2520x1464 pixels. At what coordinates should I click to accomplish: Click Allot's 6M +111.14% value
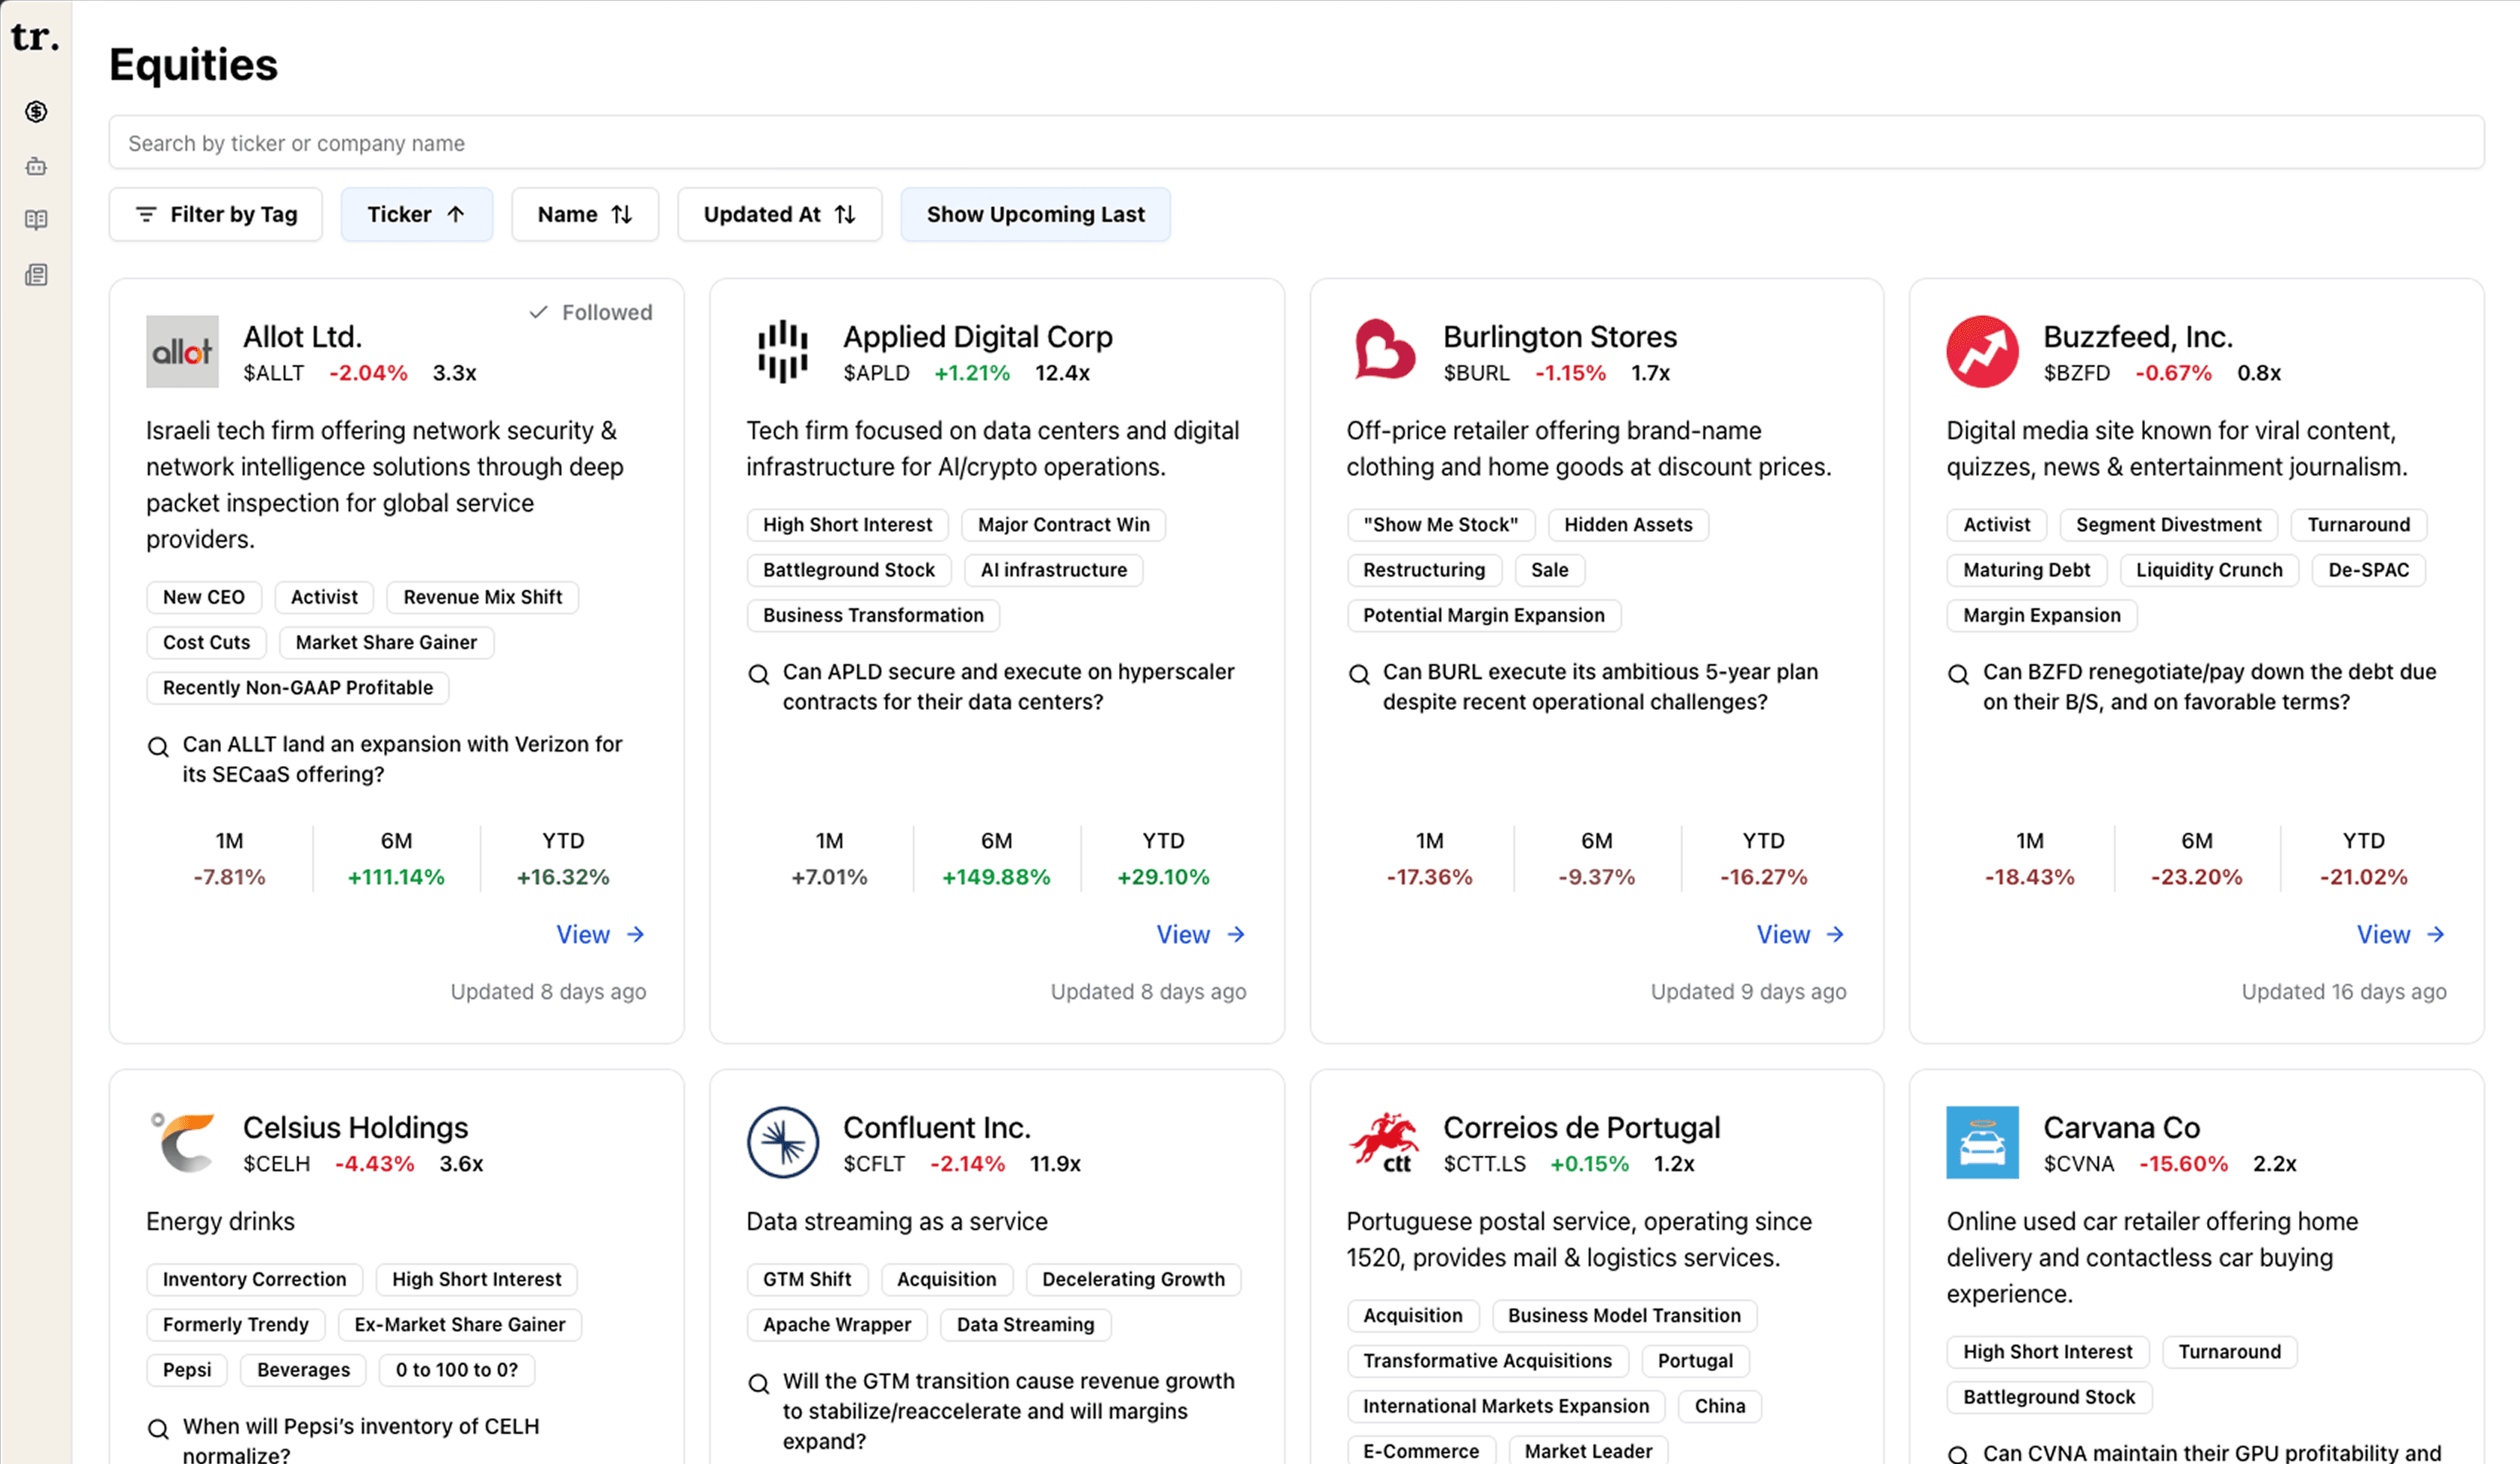(396, 877)
